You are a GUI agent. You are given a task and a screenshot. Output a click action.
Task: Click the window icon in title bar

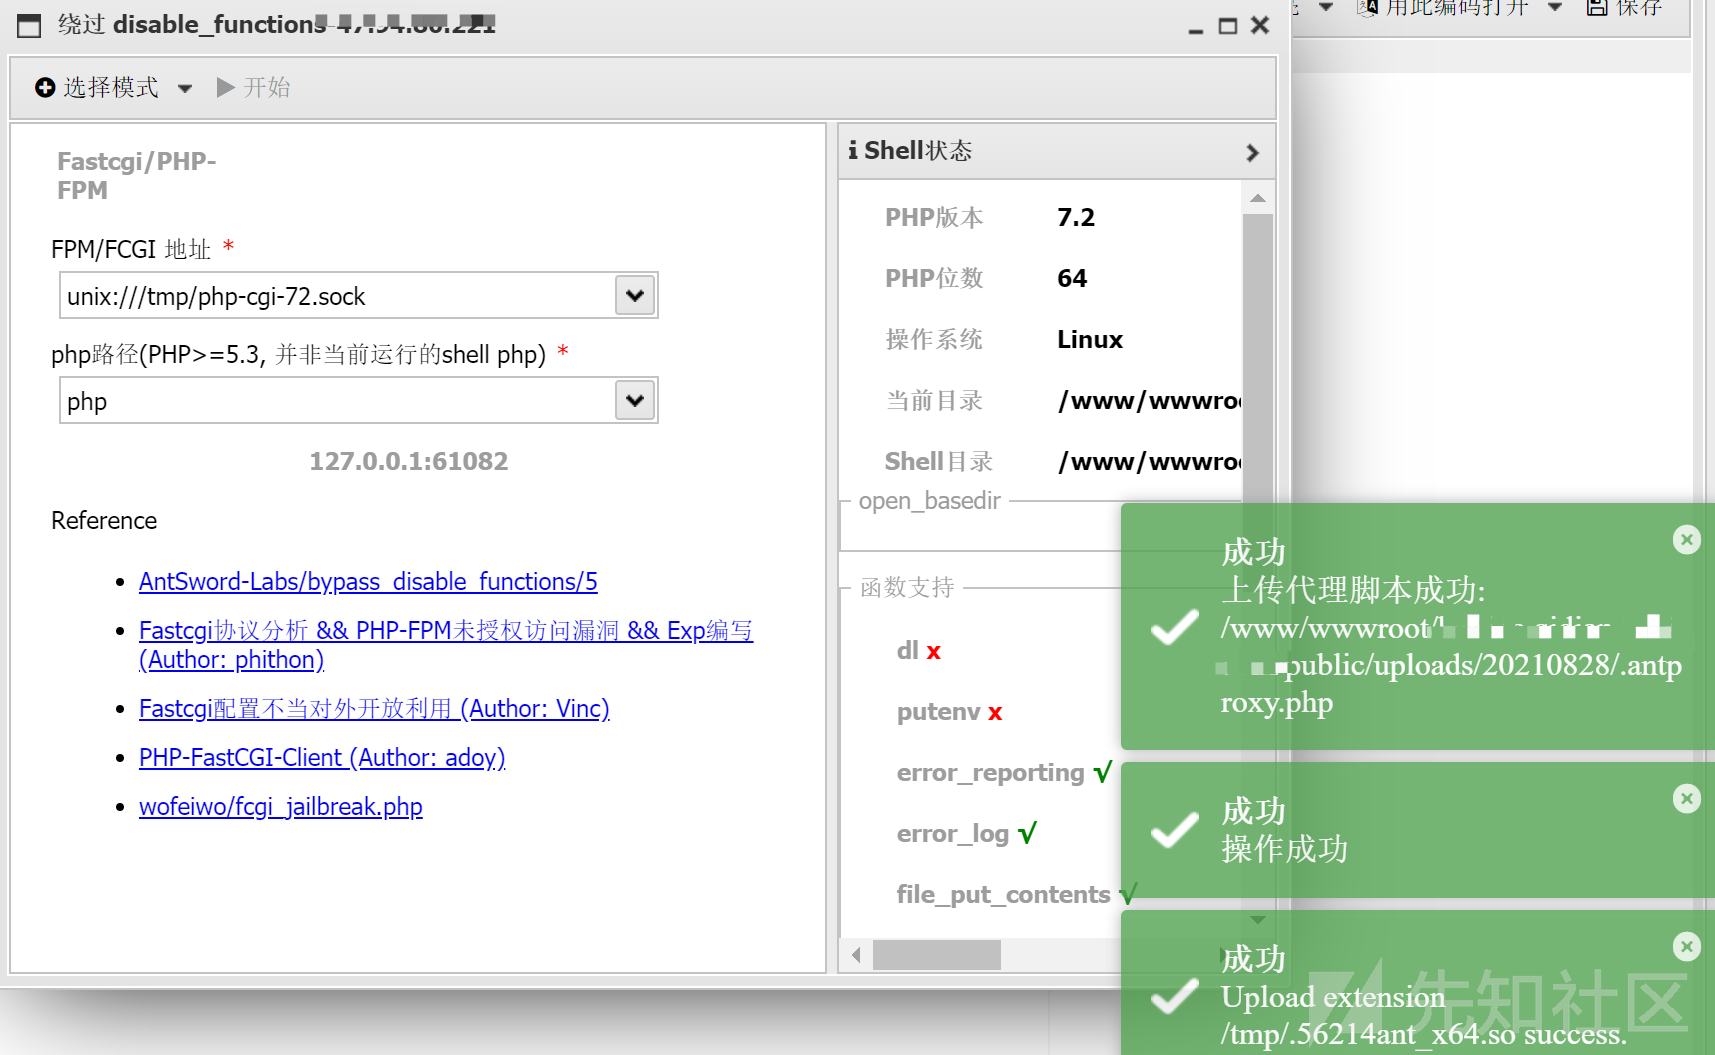pyautogui.click(x=30, y=26)
